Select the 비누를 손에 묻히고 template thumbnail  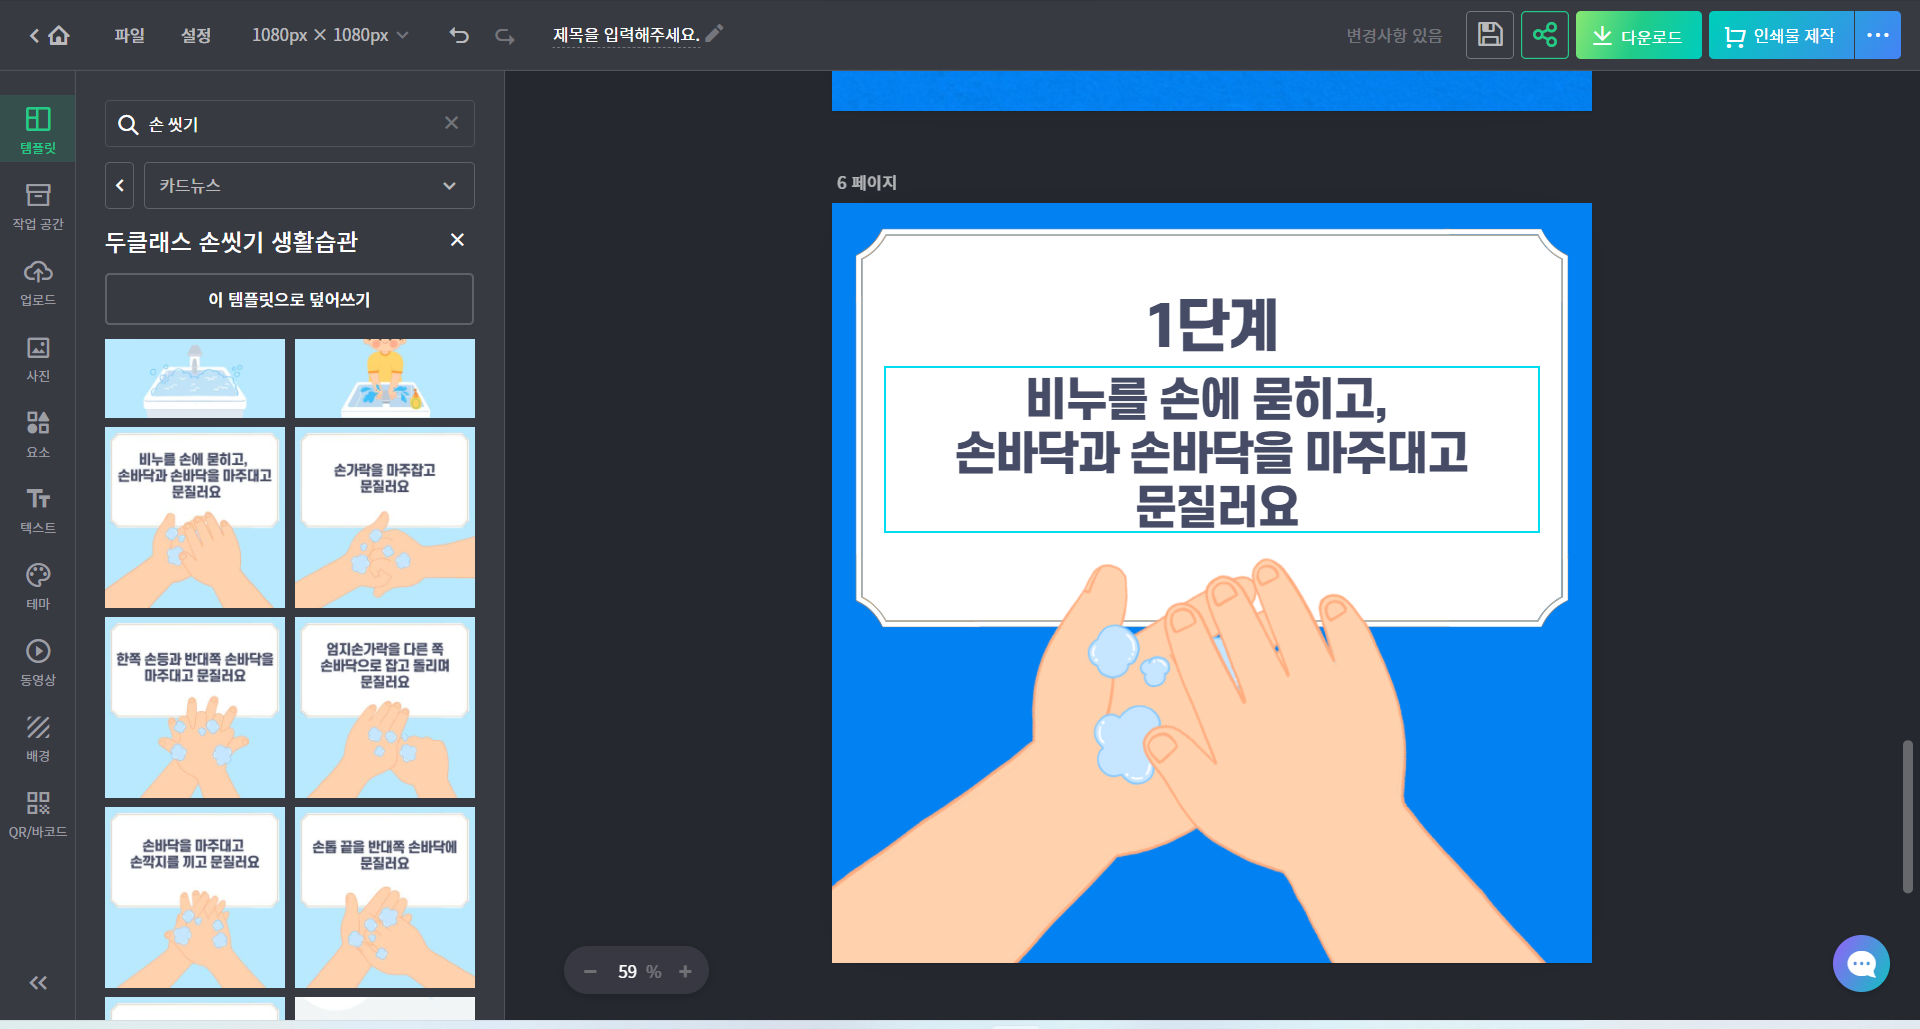[x=195, y=517]
